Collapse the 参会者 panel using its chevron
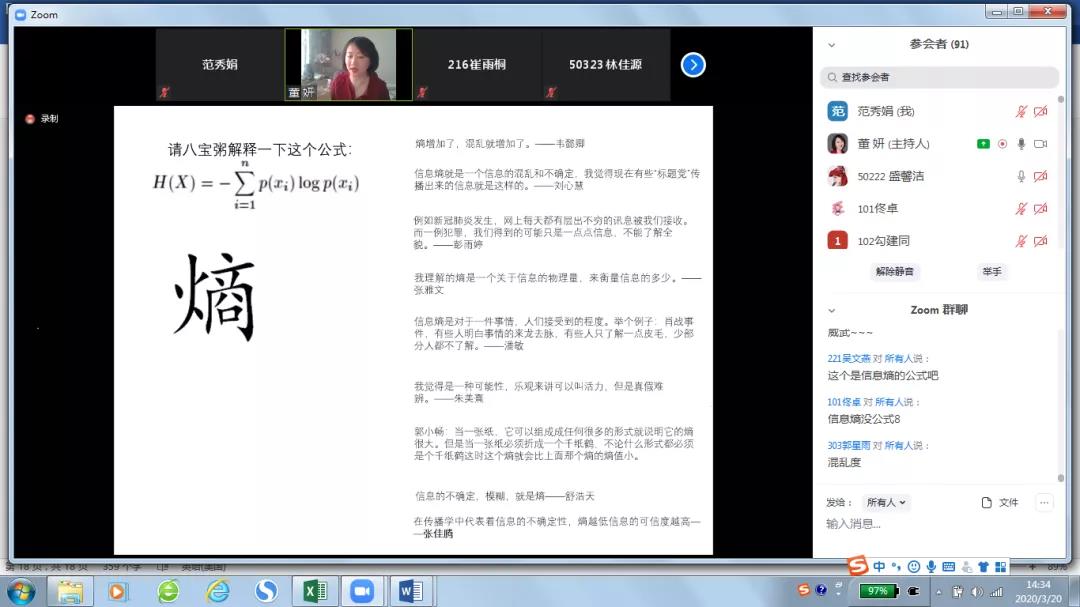This screenshot has width=1080, height=607. [x=831, y=45]
